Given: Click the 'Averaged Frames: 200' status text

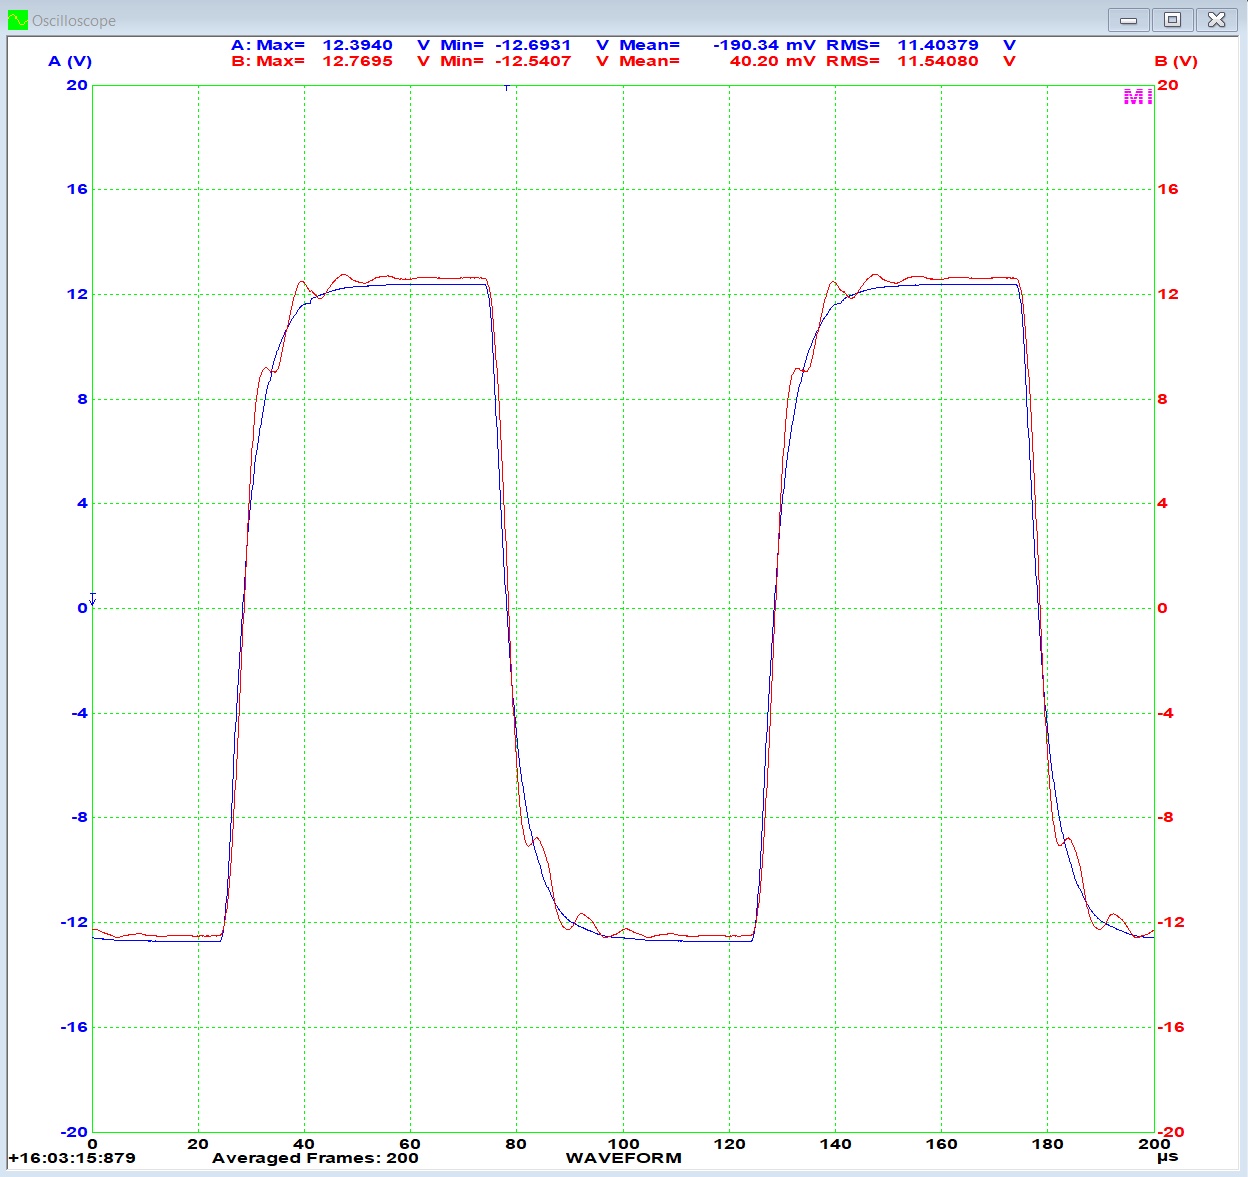Looking at the screenshot, I should (315, 1158).
